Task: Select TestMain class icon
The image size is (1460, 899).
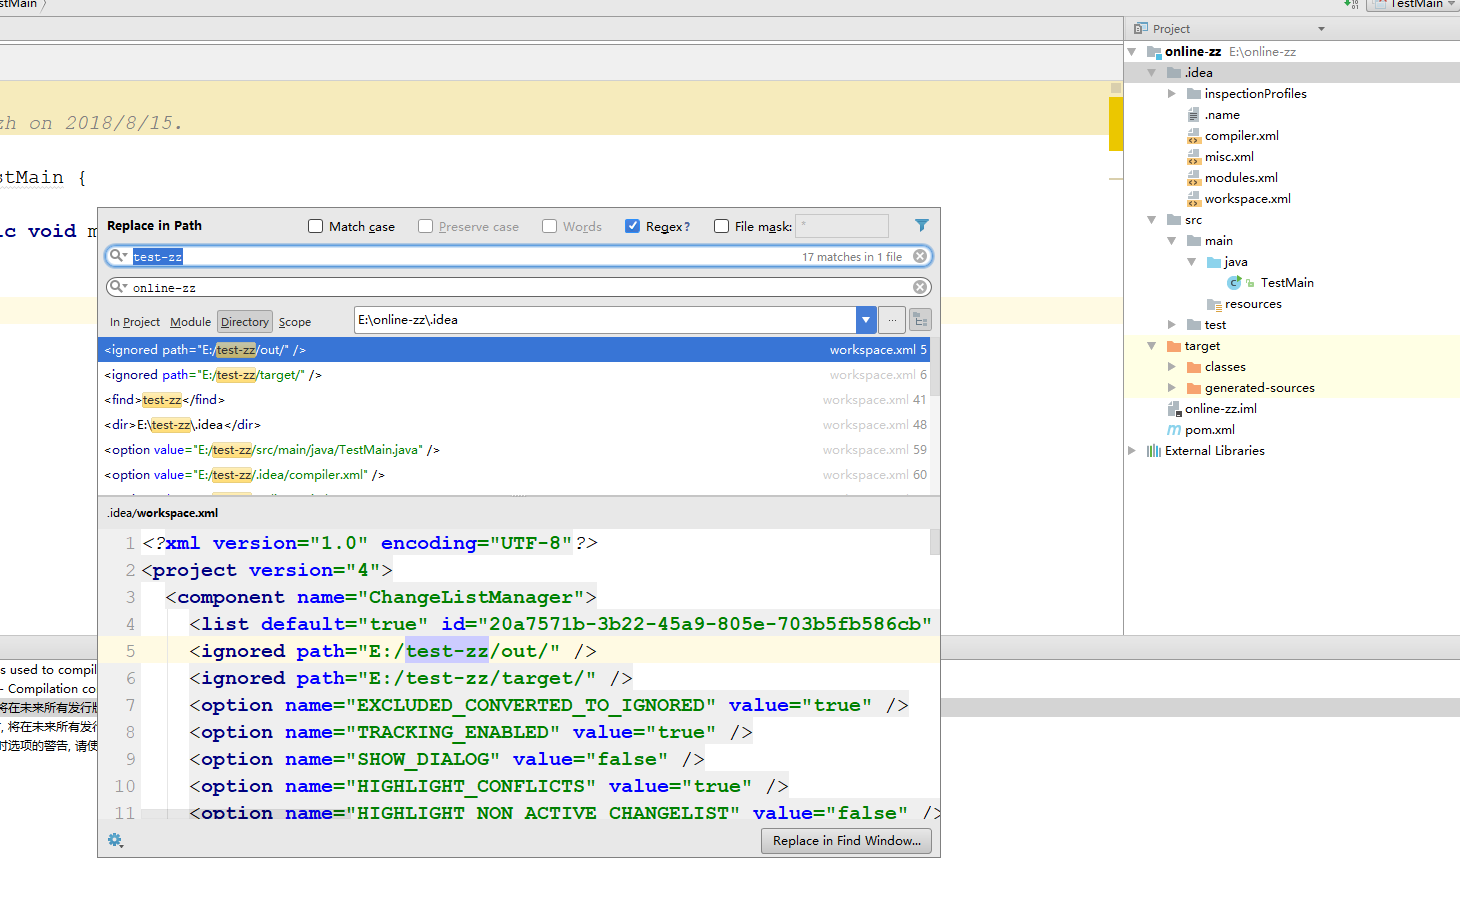Action: click(1234, 283)
